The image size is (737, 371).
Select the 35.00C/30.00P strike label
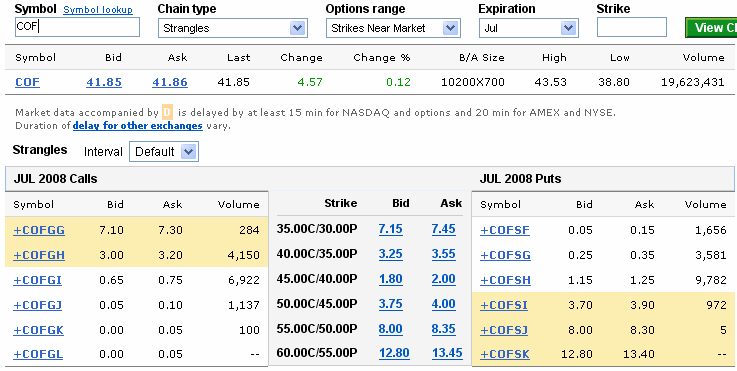coord(317,229)
